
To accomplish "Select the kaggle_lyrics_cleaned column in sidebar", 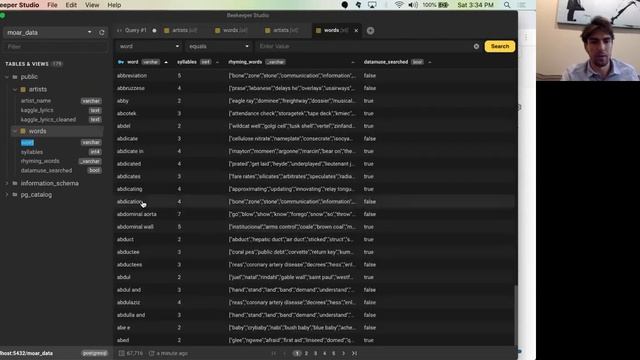I will pos(48,120).
